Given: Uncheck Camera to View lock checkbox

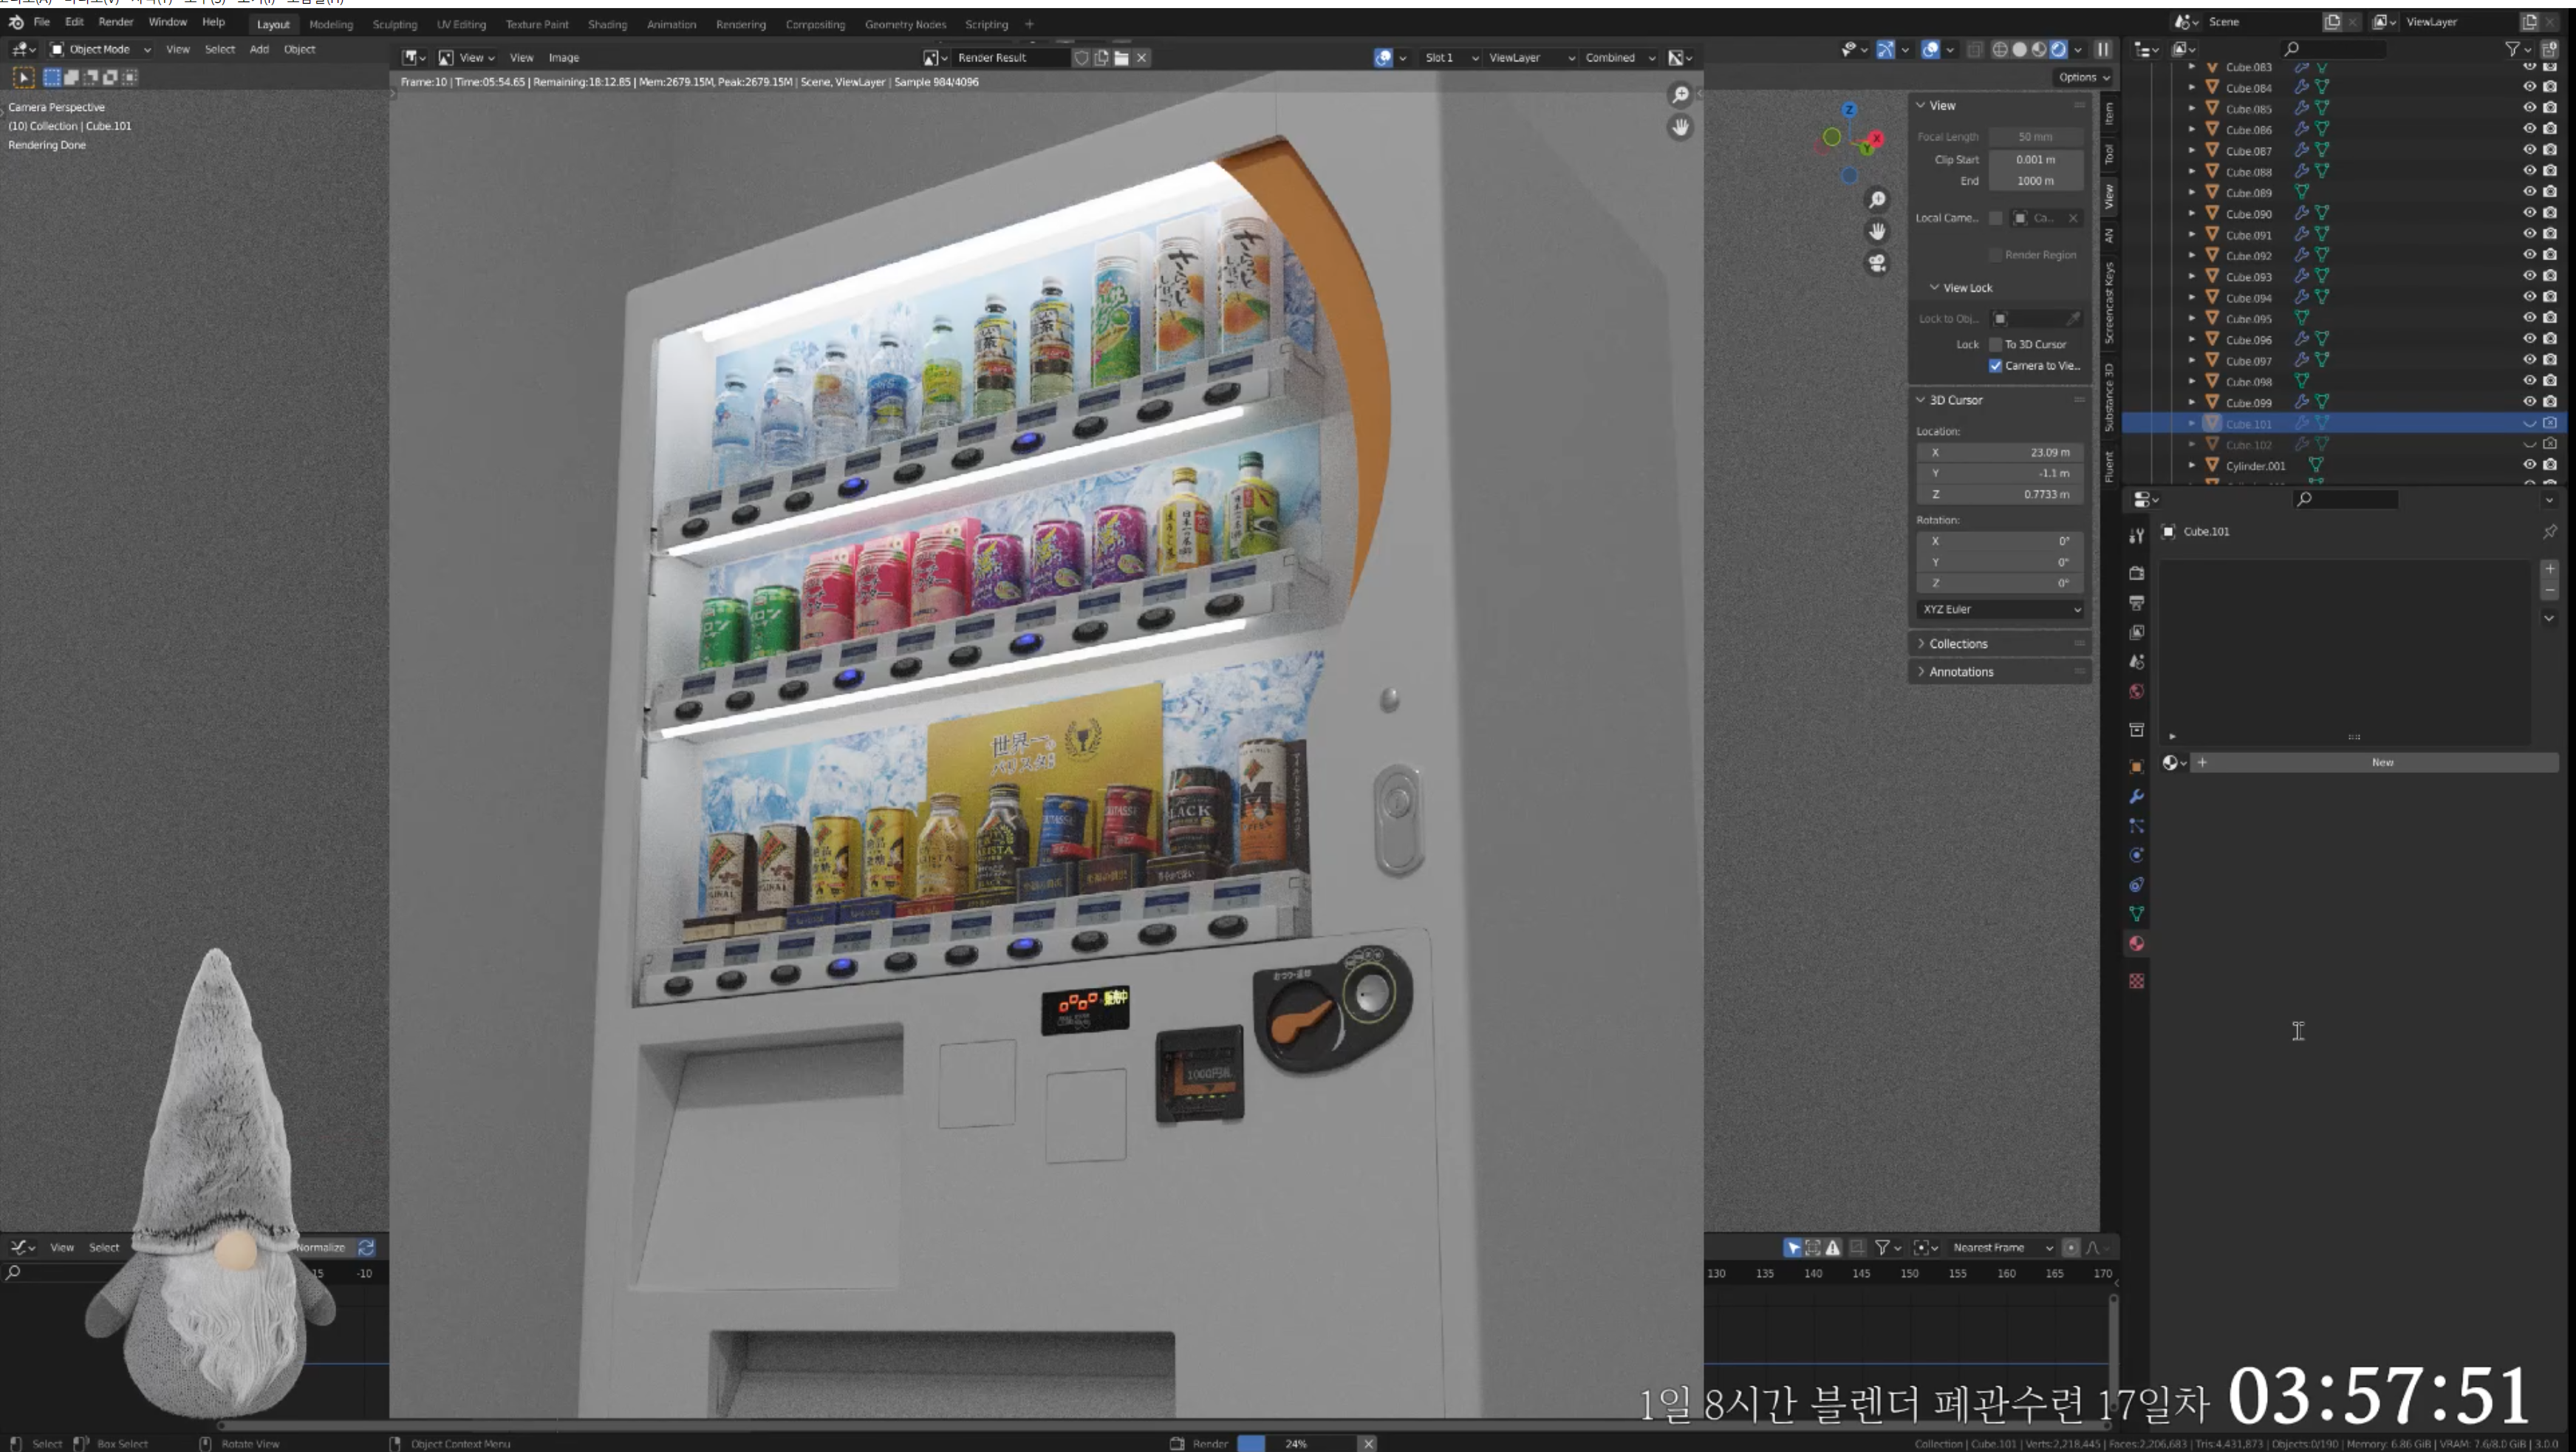Looking at the screenshot, I should click(1995, 366).
